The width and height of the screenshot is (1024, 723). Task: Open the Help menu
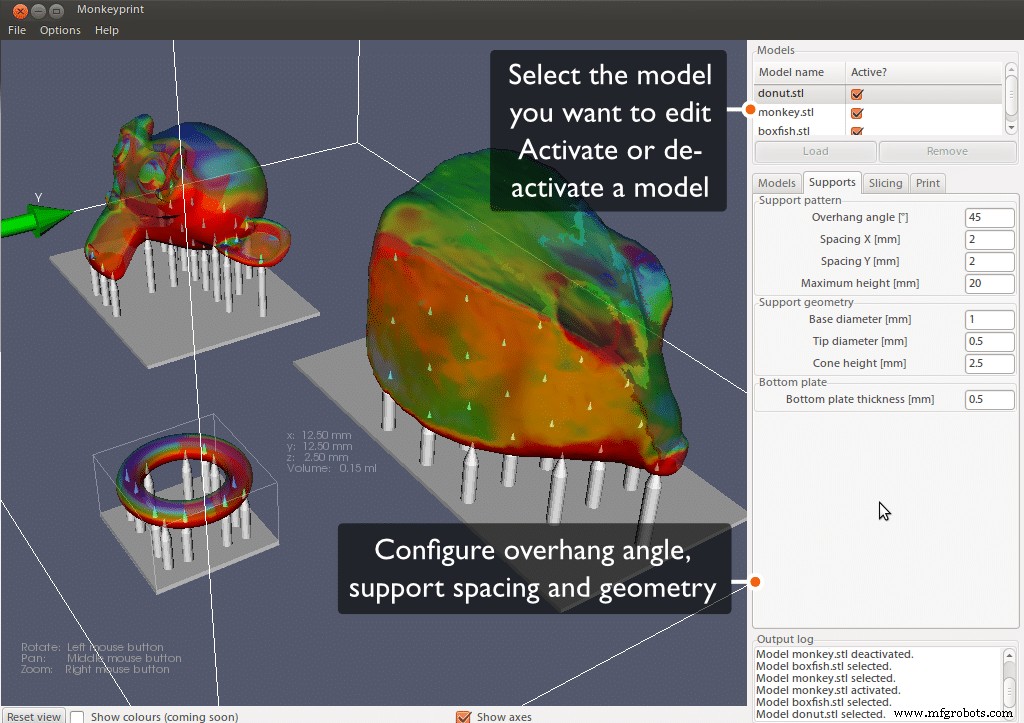coord(106,30)
